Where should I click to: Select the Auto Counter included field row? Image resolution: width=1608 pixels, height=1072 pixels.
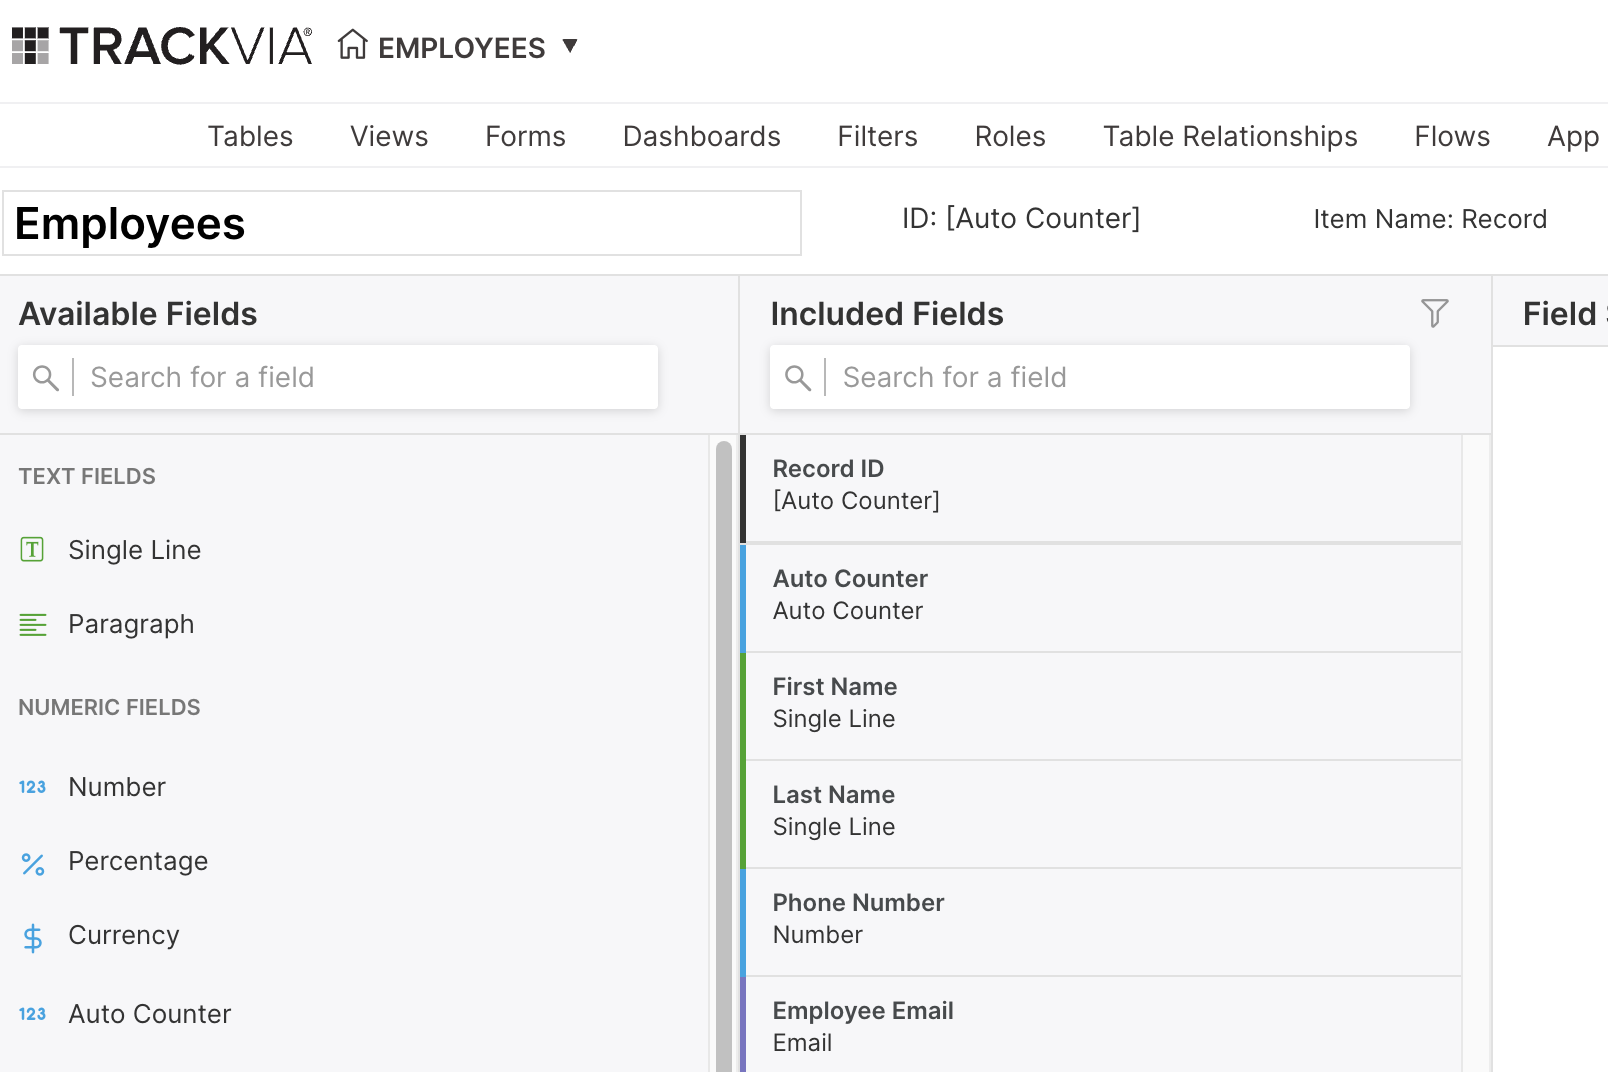click(x=1101, y=598)
